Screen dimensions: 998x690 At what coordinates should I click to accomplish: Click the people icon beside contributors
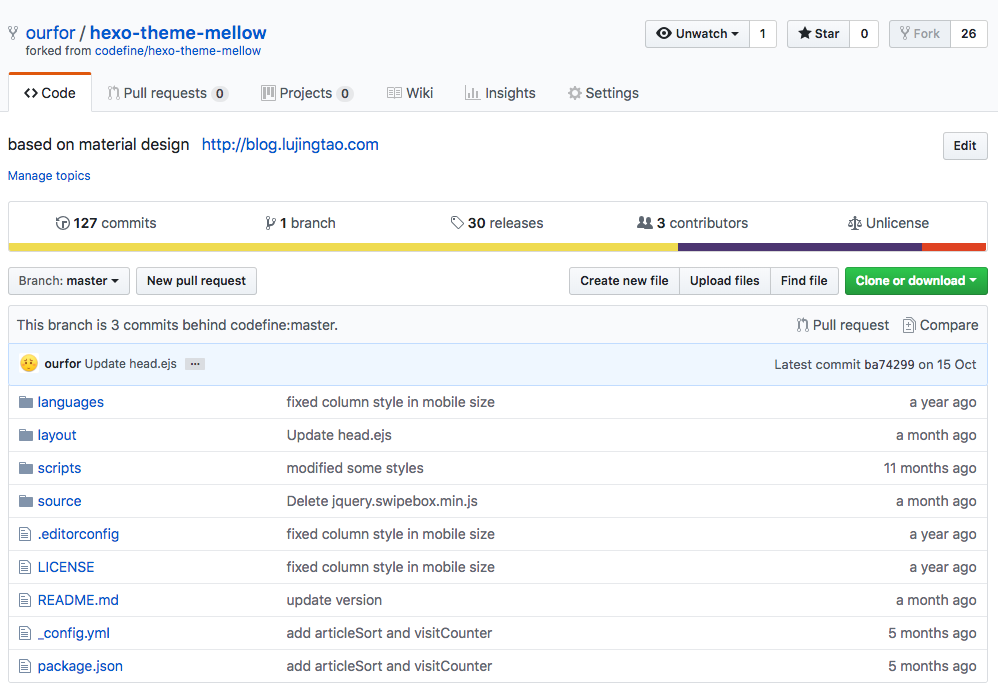645,223
